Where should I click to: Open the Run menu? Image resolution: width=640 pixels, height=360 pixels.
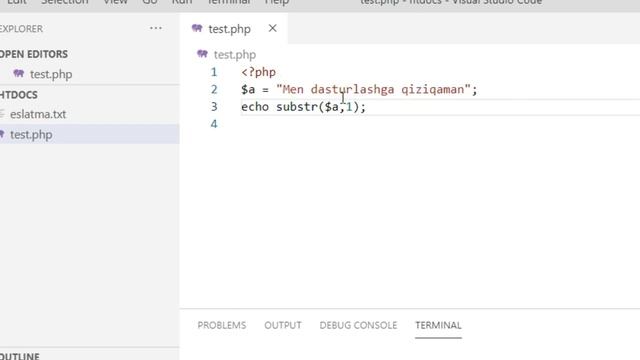pos(182,2)
